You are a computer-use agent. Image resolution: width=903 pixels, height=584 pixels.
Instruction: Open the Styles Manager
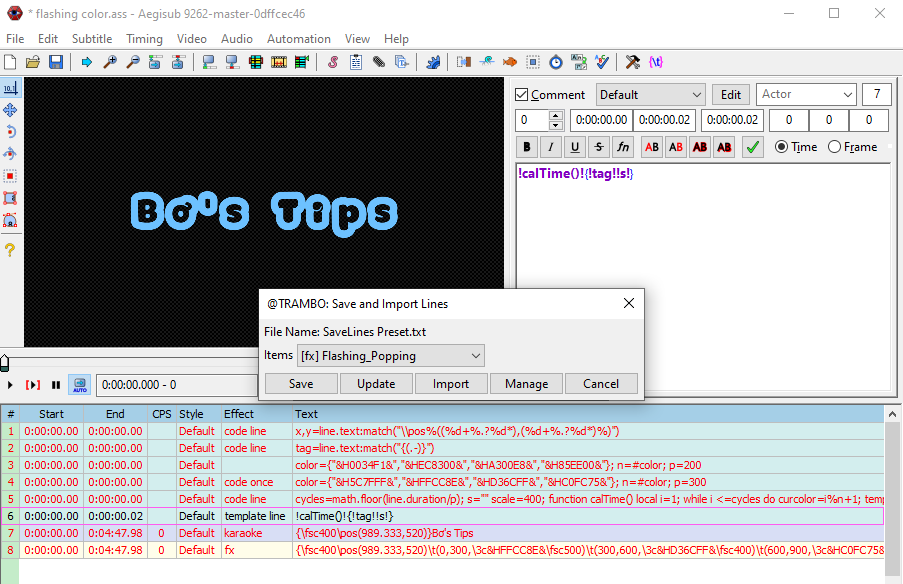pos(333,61)
